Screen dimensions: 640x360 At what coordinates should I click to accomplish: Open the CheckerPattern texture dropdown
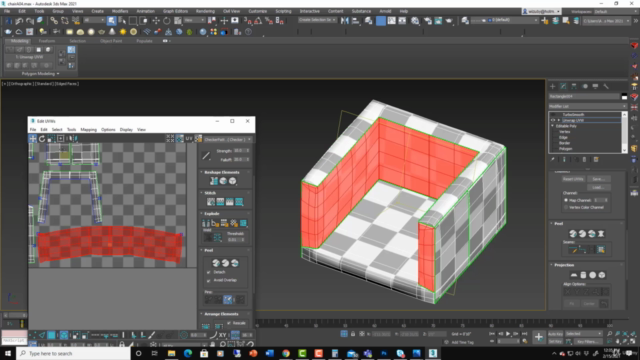pyautogui.click(x=228, y=140)
